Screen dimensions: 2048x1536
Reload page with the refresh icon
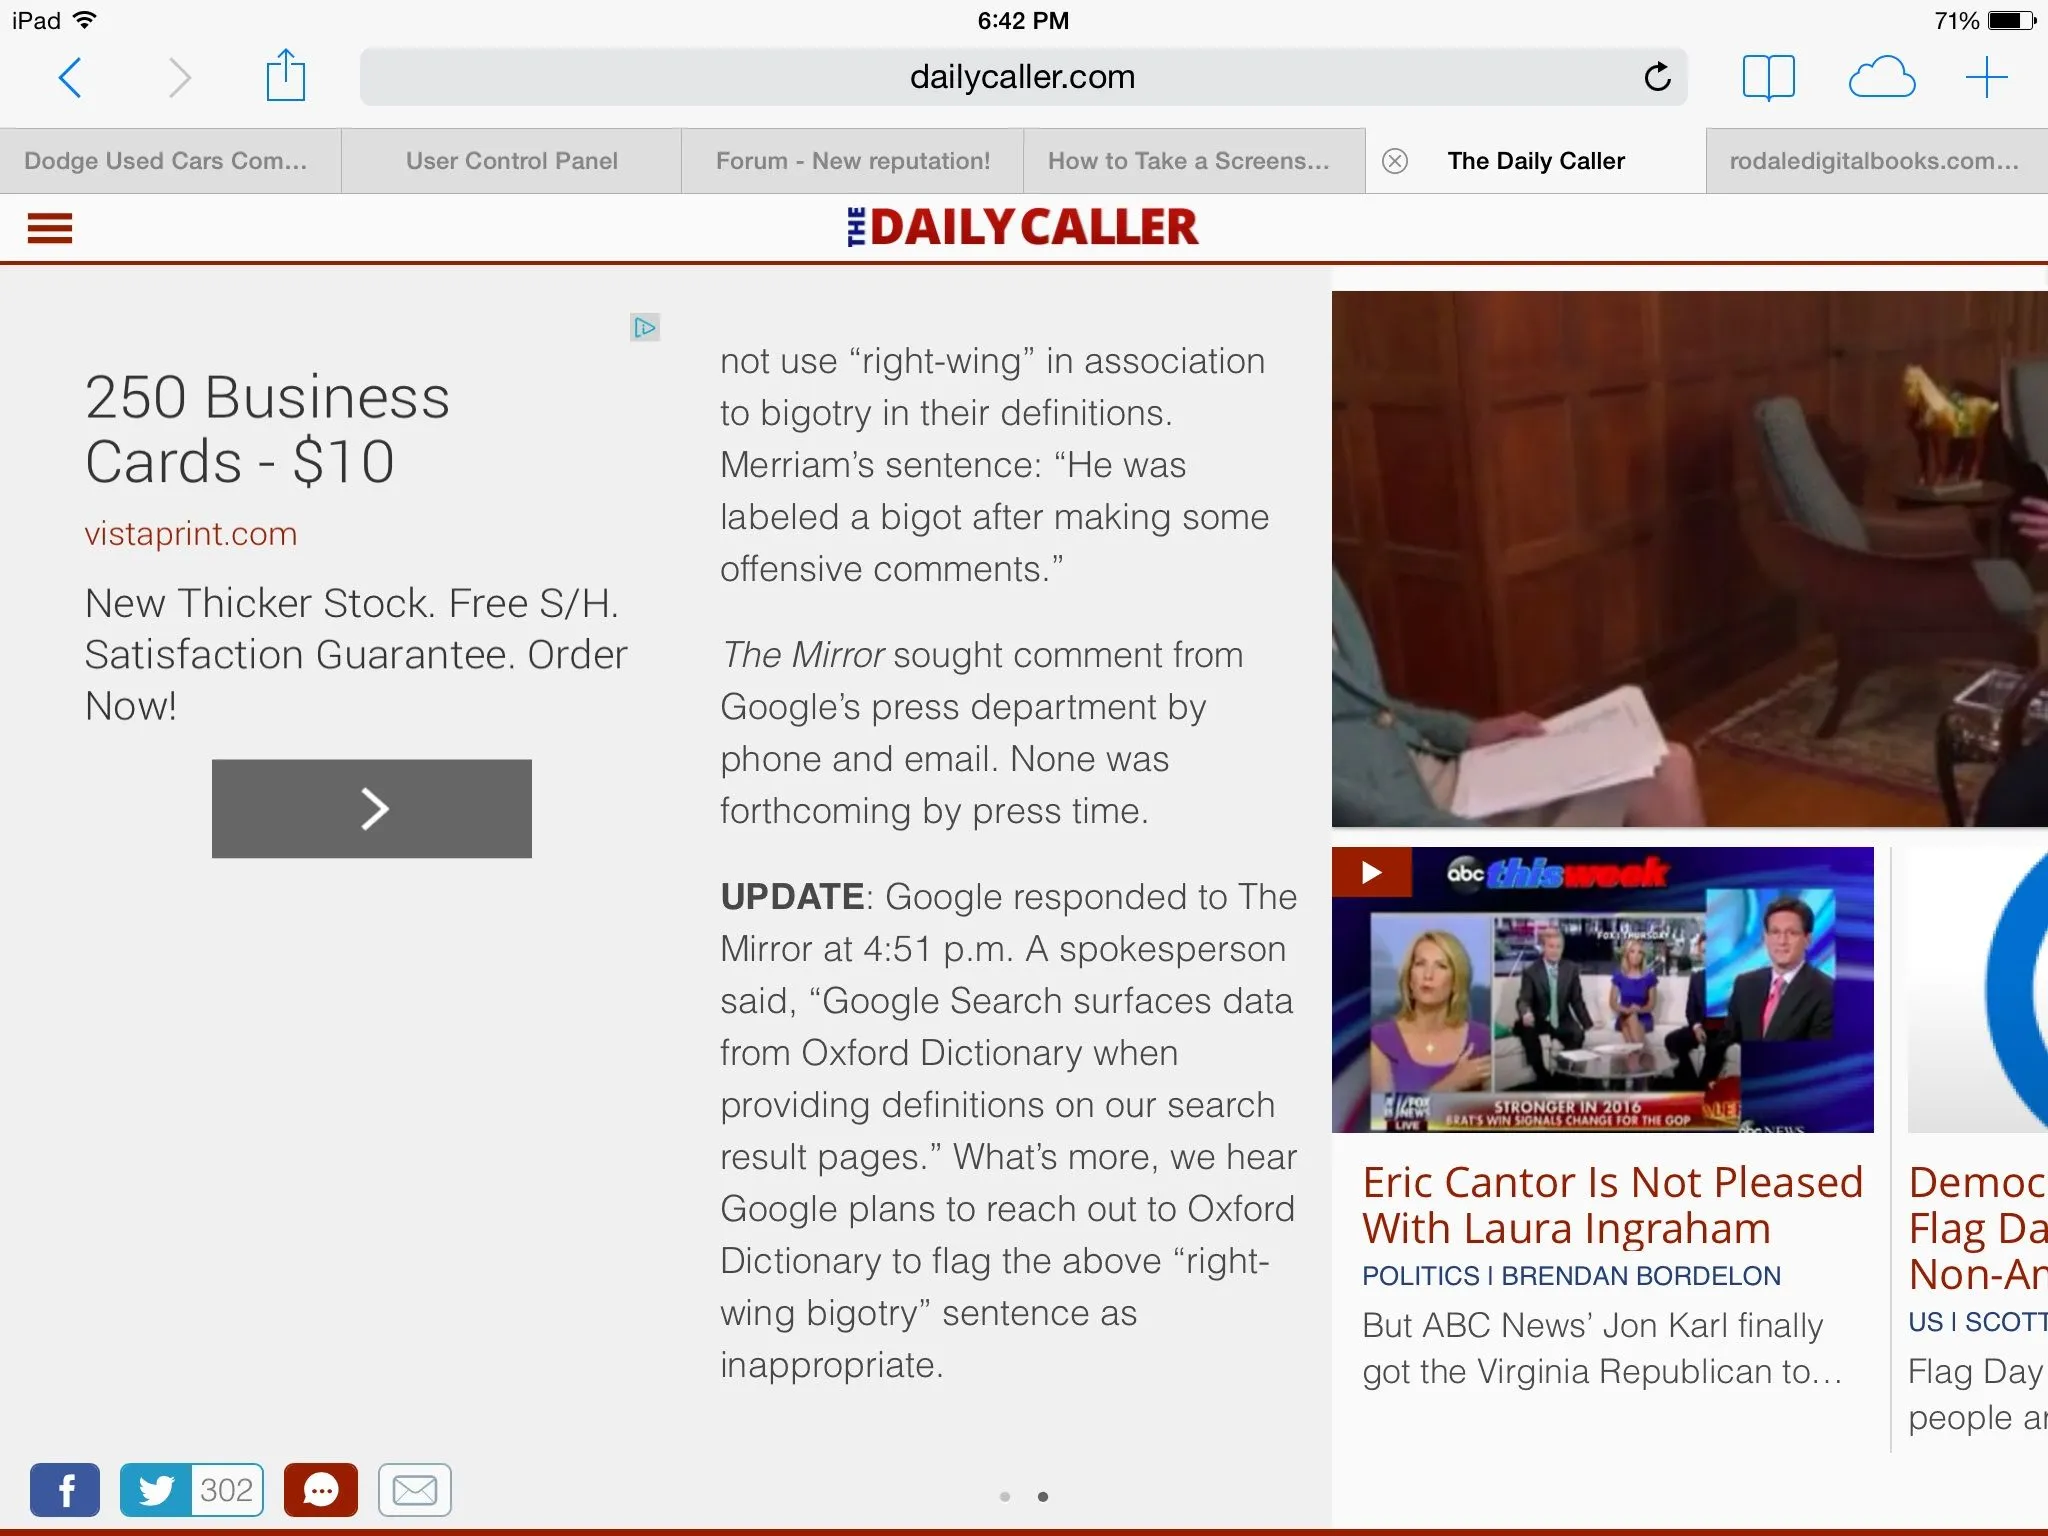click(x=1657, y=77)
